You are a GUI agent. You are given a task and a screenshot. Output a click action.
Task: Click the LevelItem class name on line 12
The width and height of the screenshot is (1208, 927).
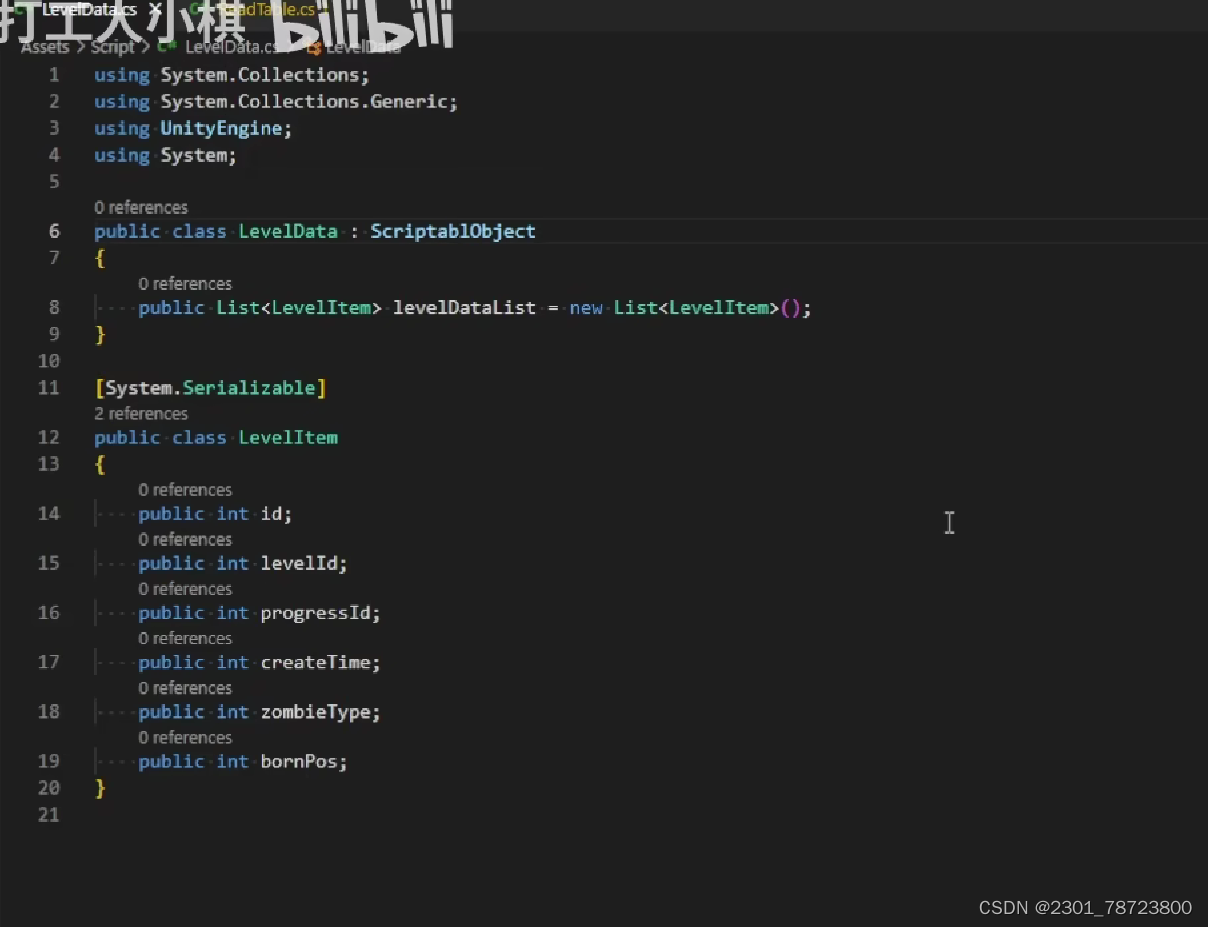288,437
